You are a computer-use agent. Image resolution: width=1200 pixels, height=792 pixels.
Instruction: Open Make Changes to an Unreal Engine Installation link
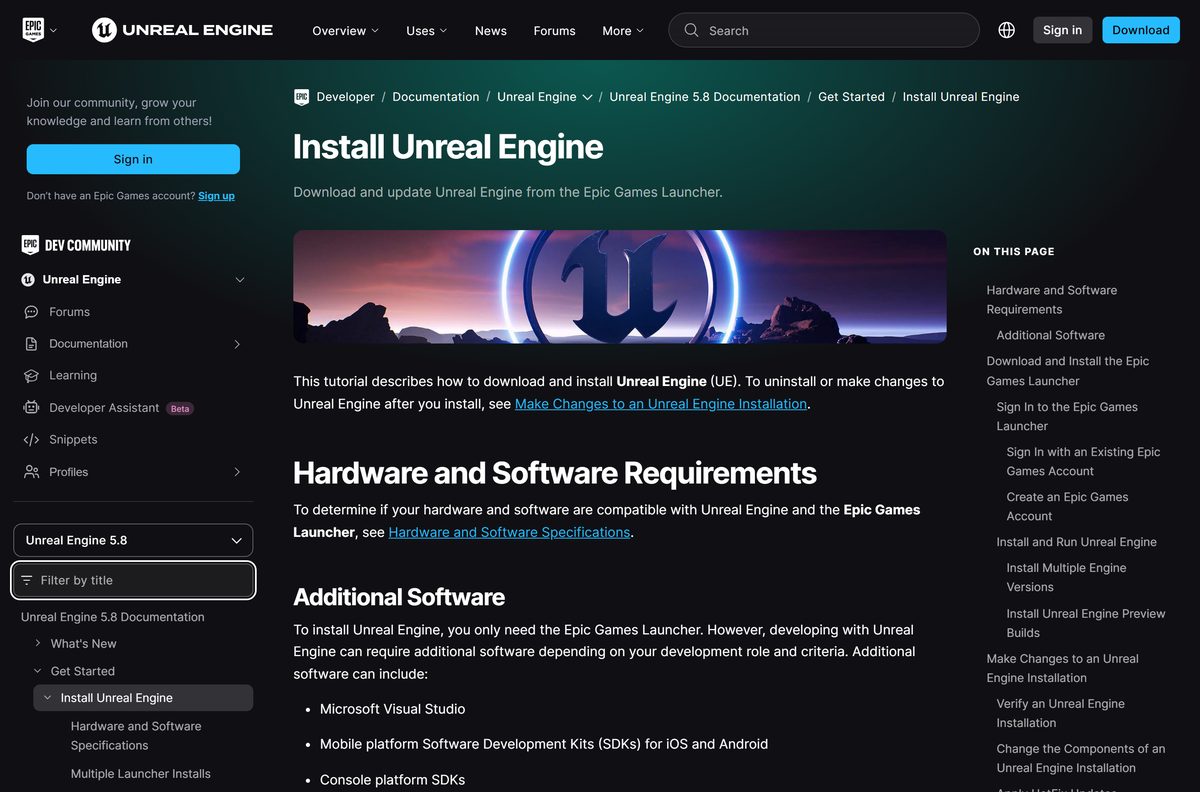(x=661, y=404)
